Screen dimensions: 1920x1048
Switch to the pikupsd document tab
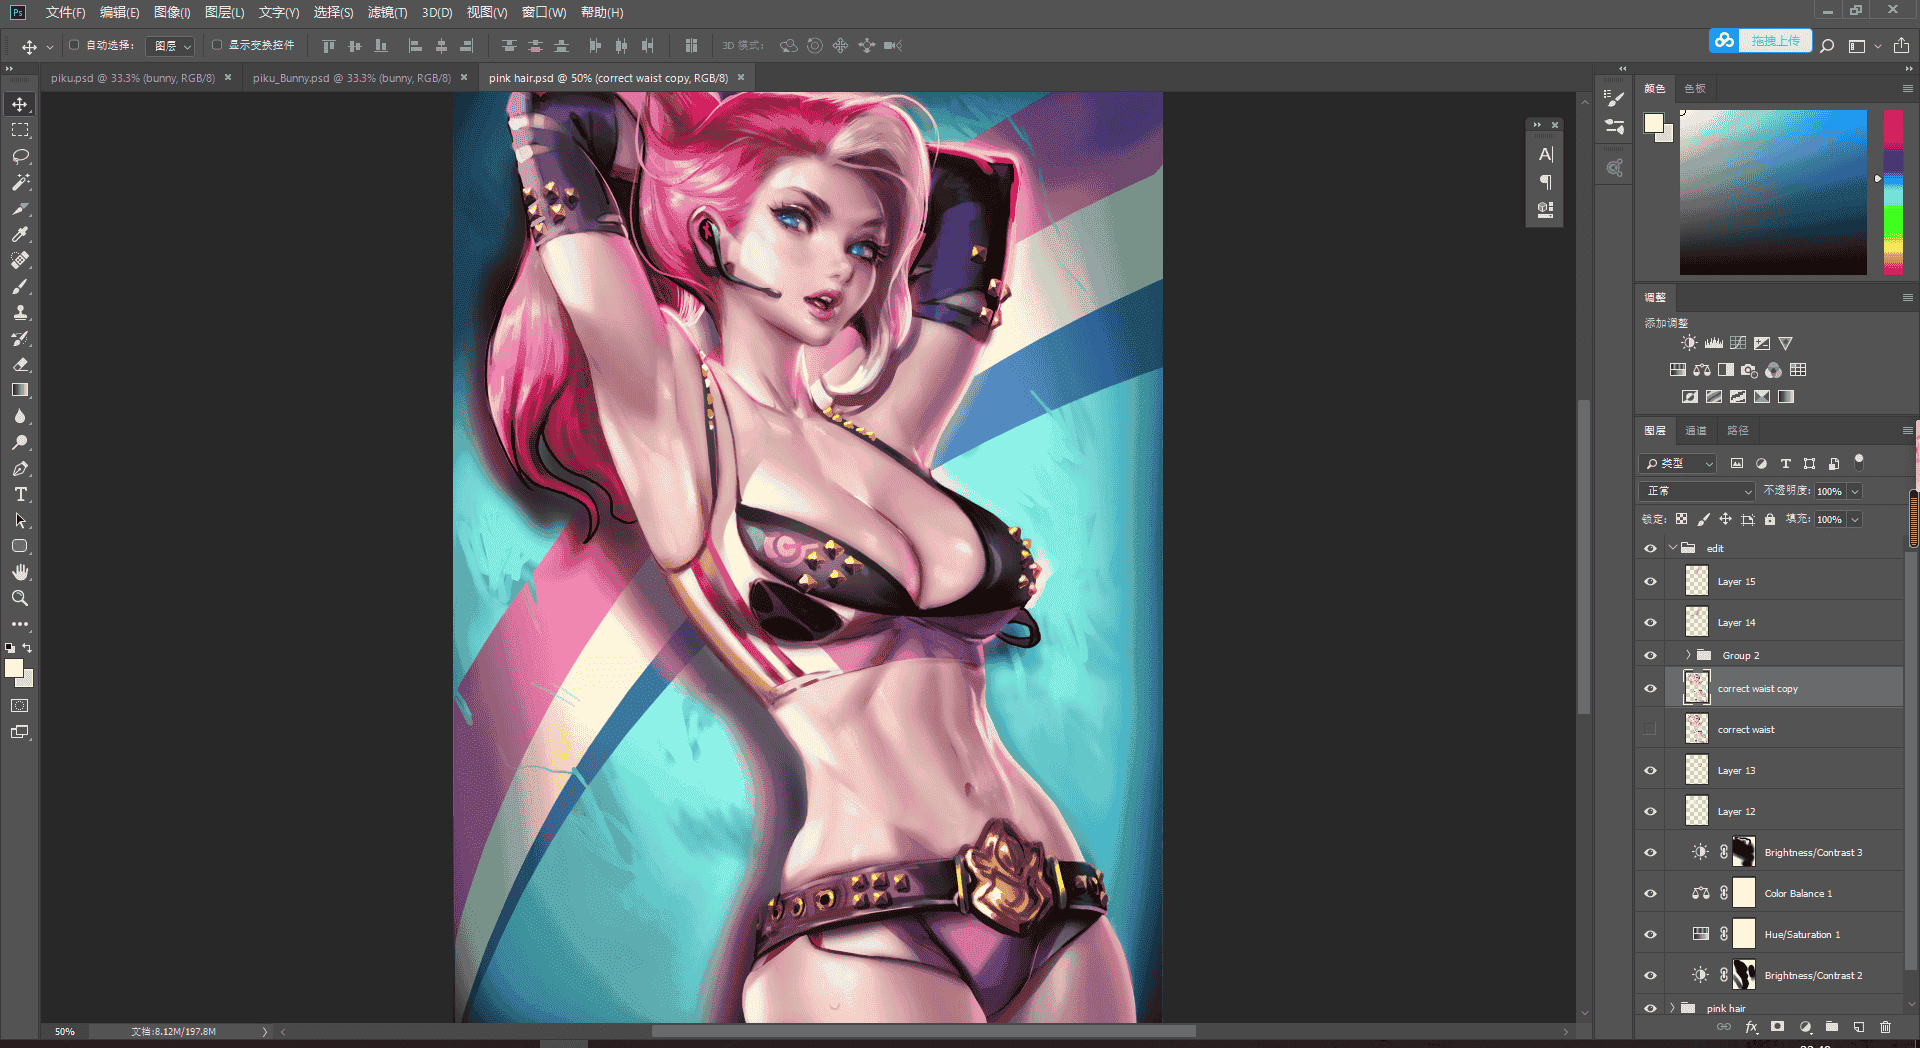133,78
